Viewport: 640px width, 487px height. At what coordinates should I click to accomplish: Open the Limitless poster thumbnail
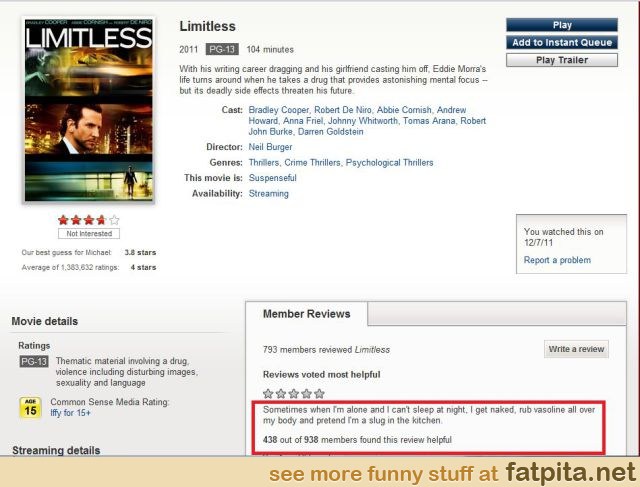(x=89, y=109)
